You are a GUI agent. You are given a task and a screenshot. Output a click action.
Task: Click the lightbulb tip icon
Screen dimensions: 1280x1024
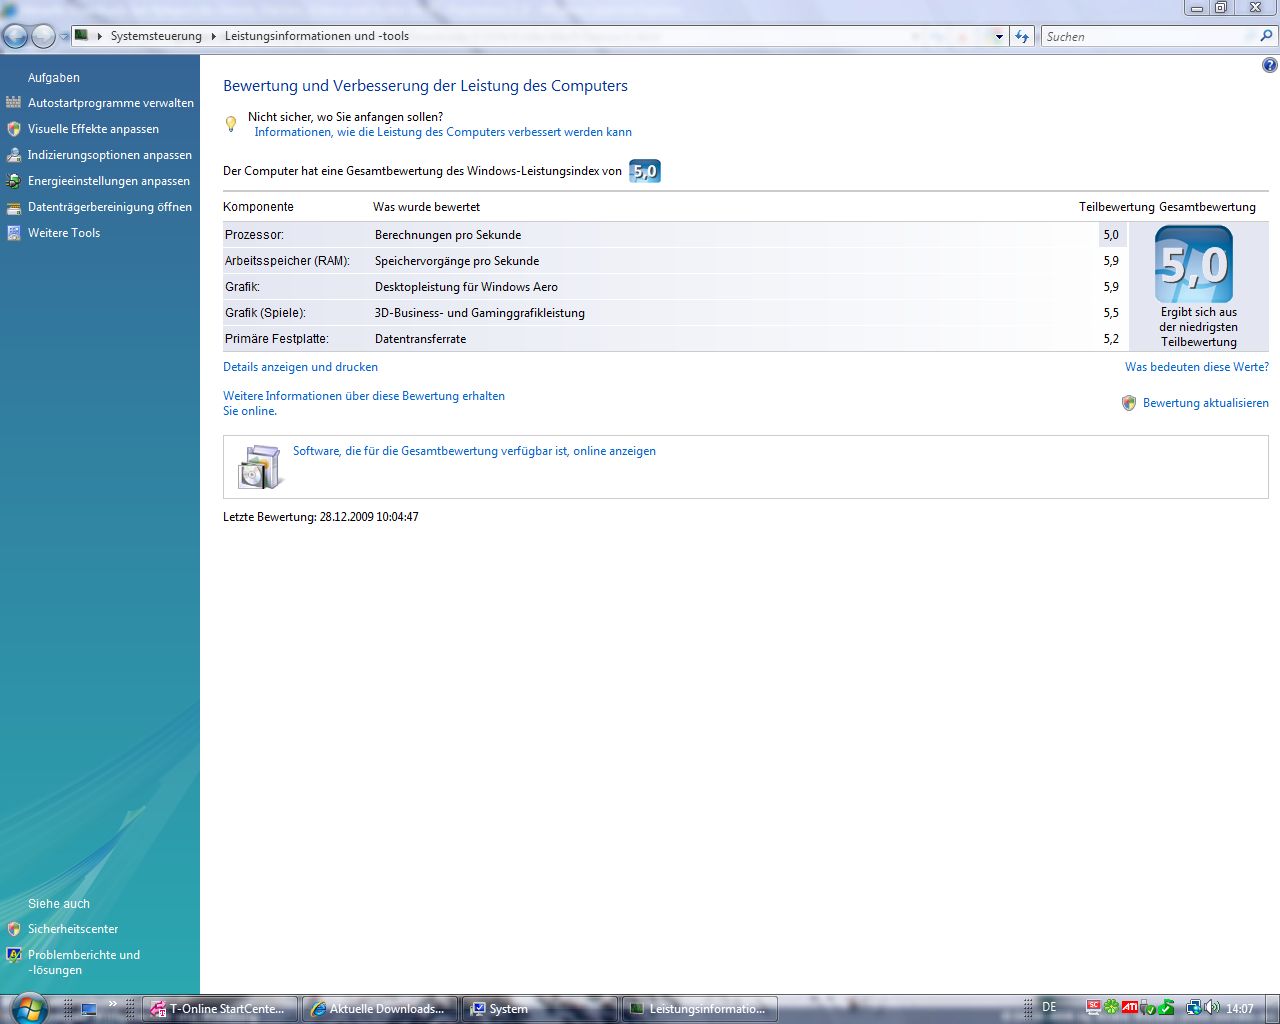(x=231, y=124)
